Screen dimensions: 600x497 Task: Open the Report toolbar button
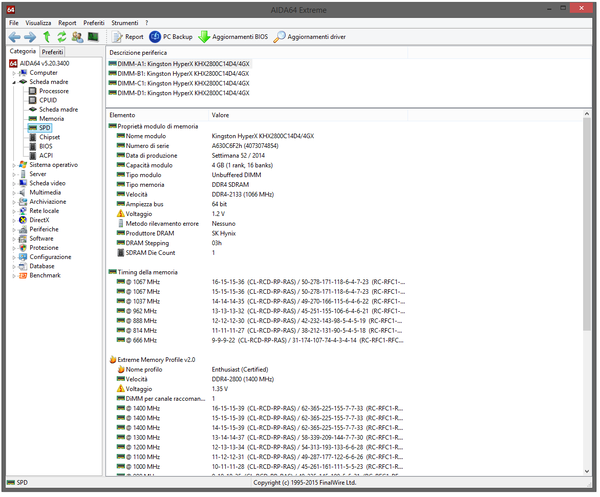pos(127,37)
